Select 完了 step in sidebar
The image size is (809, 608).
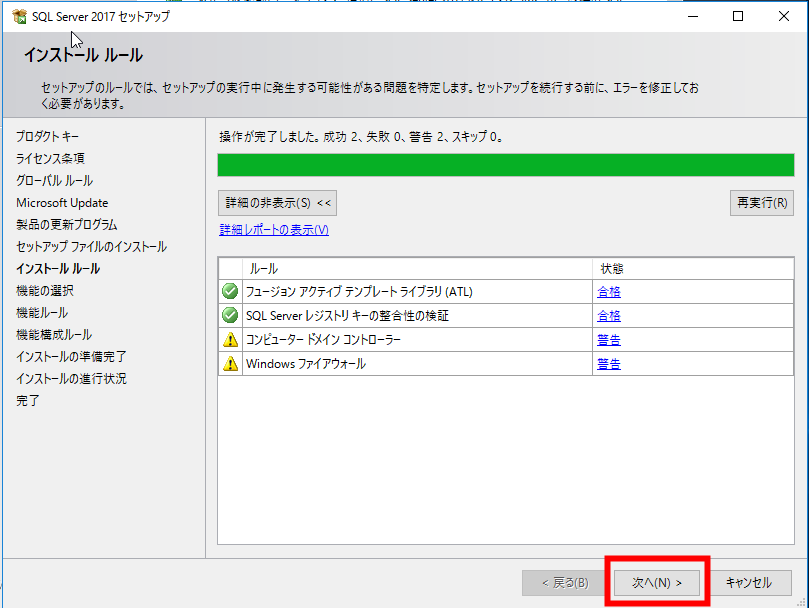pos(28,401)
